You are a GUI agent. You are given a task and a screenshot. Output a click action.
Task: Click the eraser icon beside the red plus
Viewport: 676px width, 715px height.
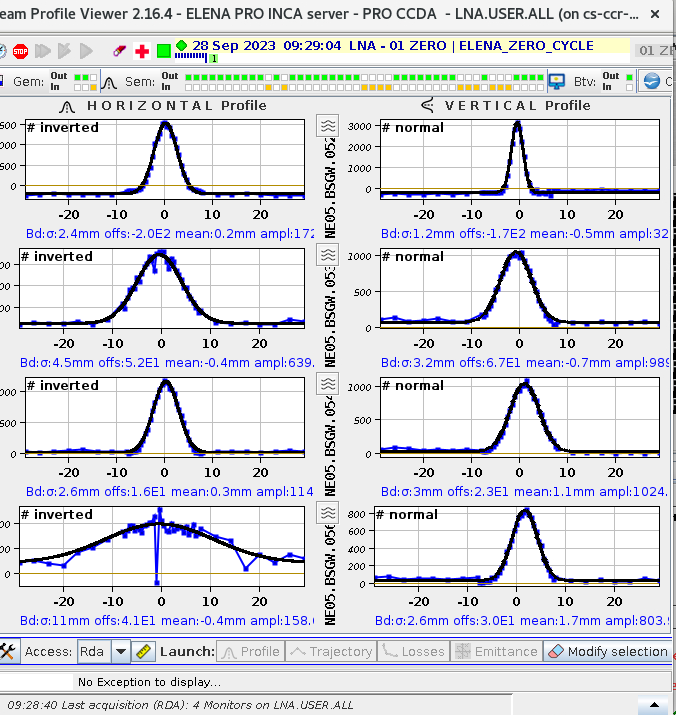(x=120, y=50)
